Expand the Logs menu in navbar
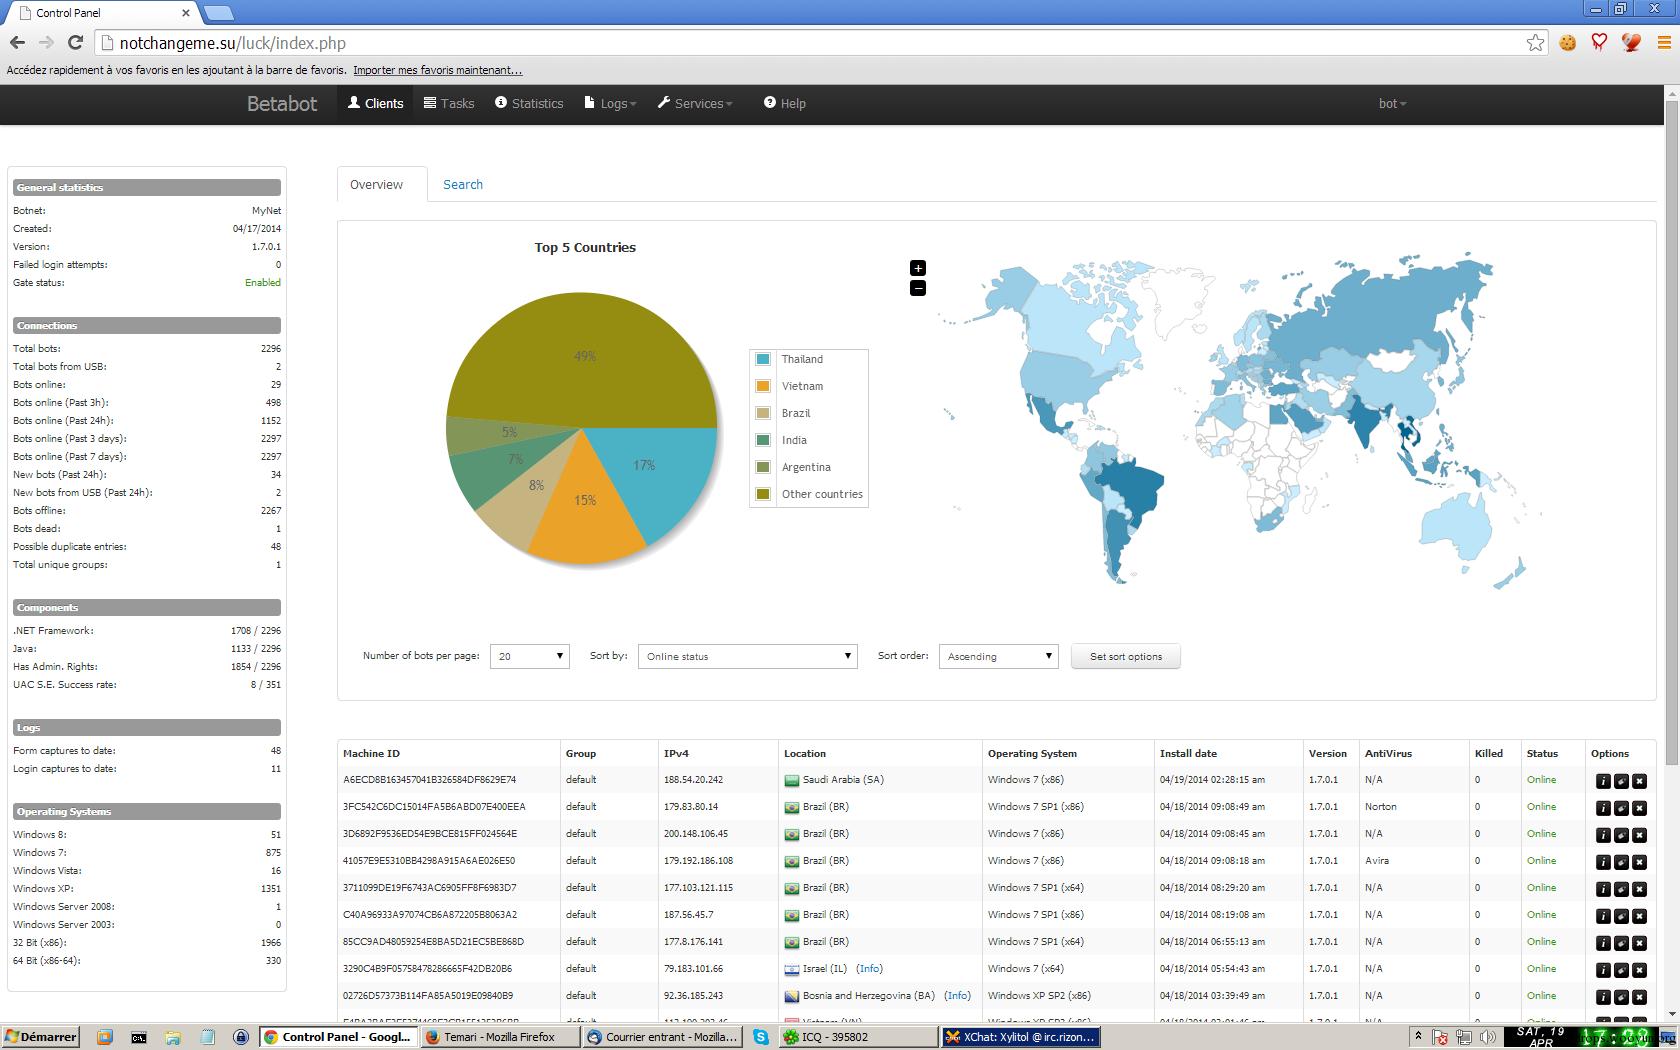Viewport: 1680px width, 1050px height. point(611,104)
